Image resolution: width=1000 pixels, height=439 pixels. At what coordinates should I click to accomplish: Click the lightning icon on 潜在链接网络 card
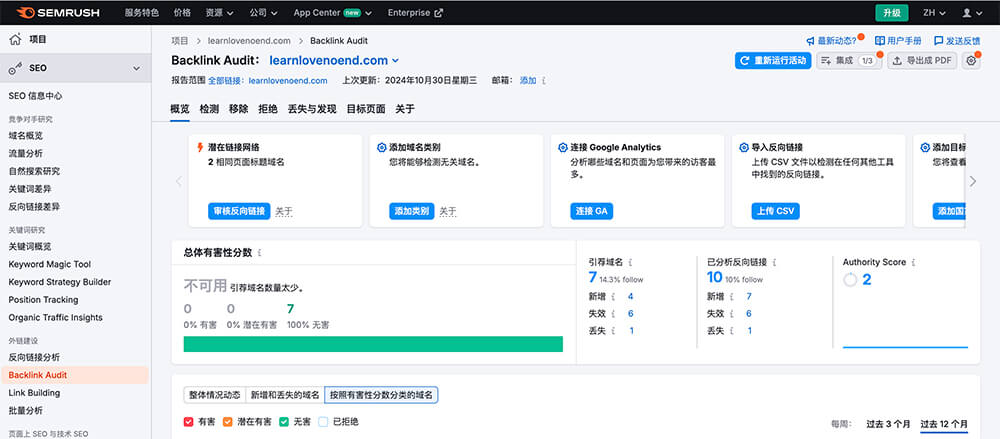[200, 147]
